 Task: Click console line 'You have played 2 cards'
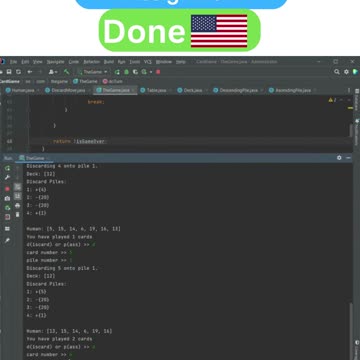coord(59,339)
